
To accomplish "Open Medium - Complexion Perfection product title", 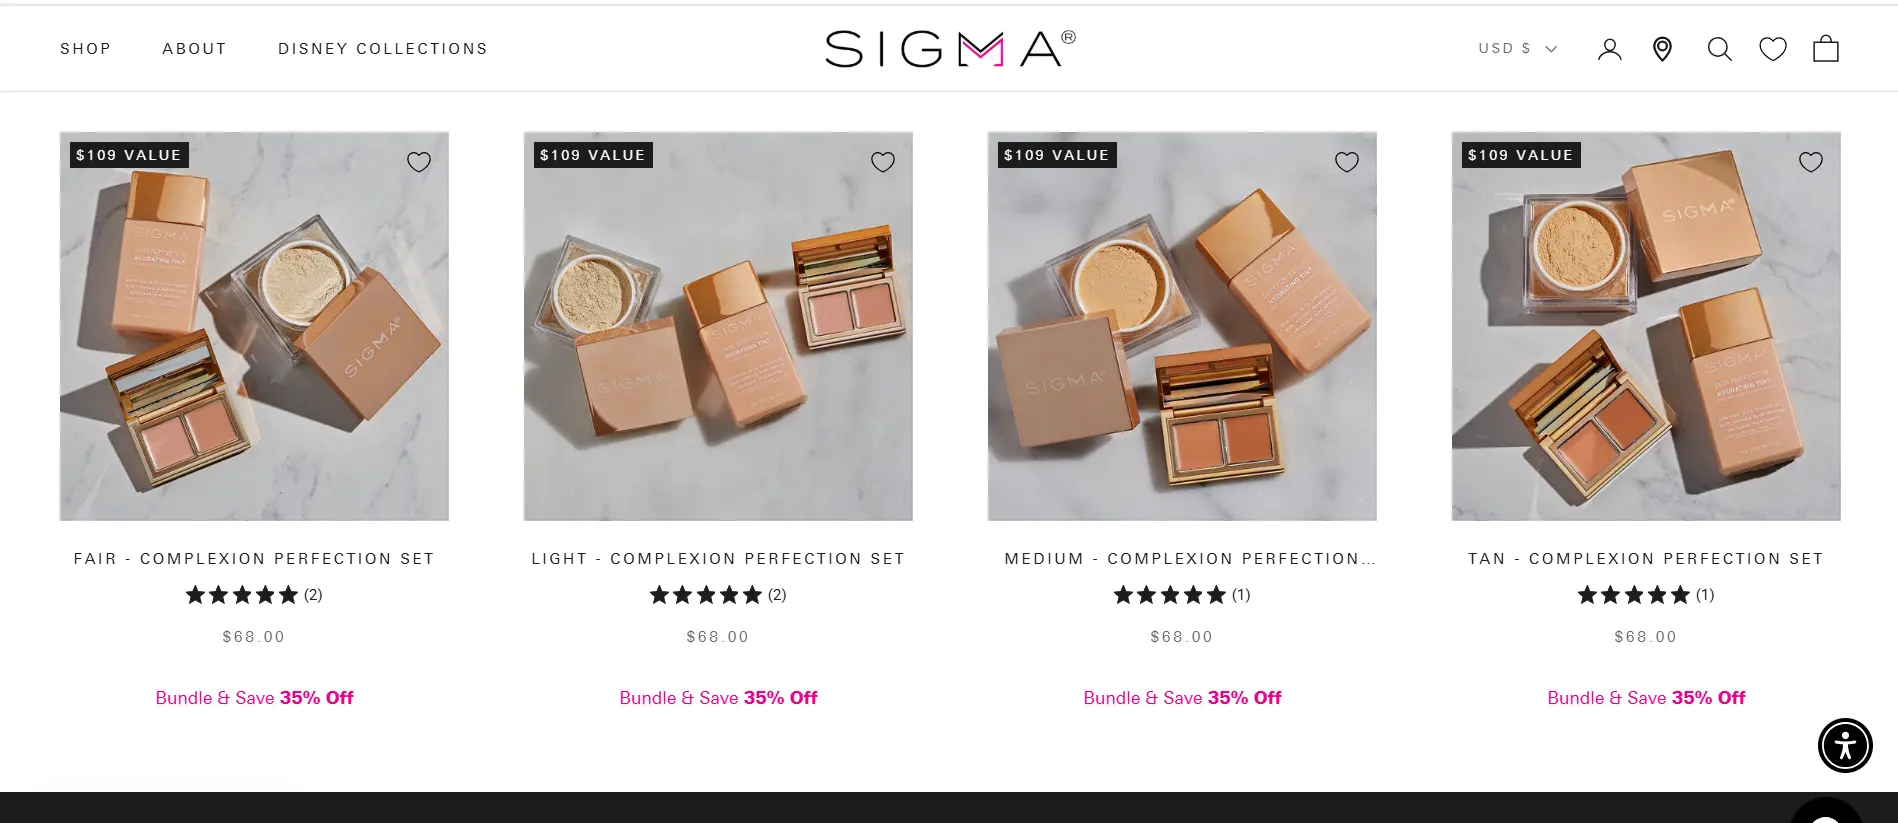I will click(x=1190, y=559).
